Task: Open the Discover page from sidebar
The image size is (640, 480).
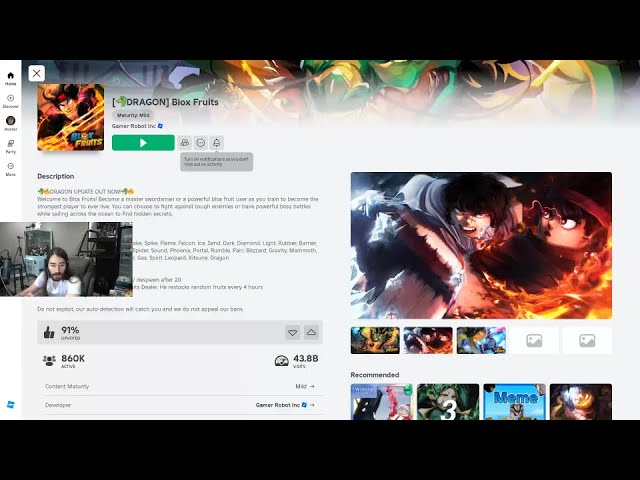Action: coord(10,99)
